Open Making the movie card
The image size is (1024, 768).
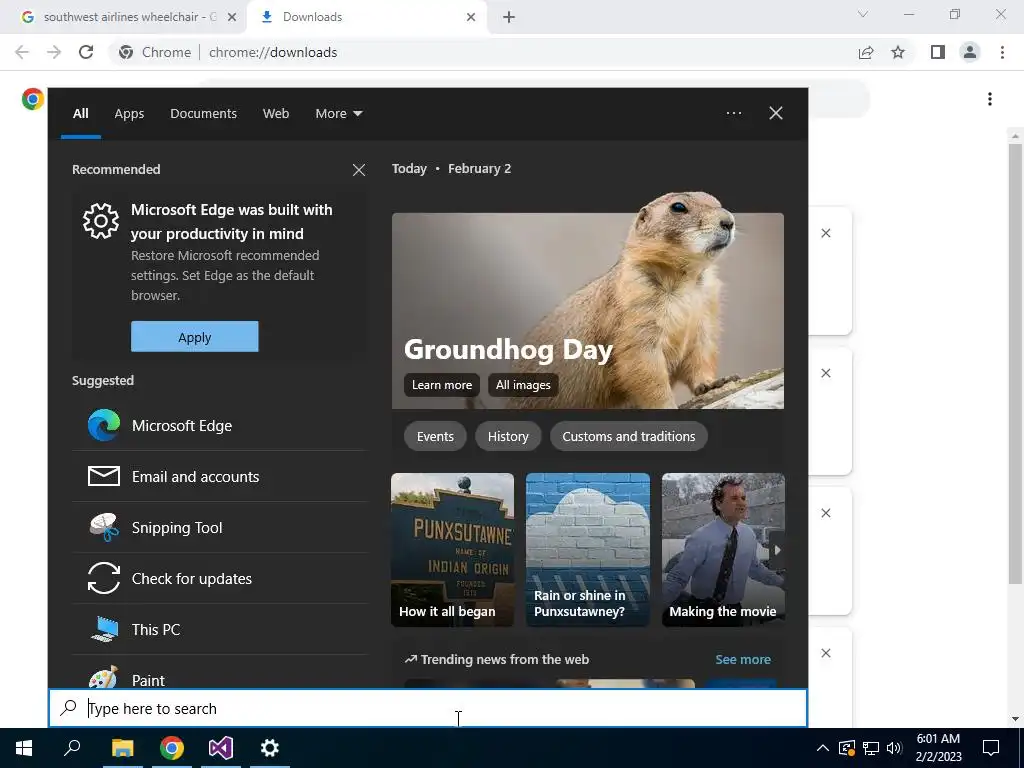click(723, 550)
